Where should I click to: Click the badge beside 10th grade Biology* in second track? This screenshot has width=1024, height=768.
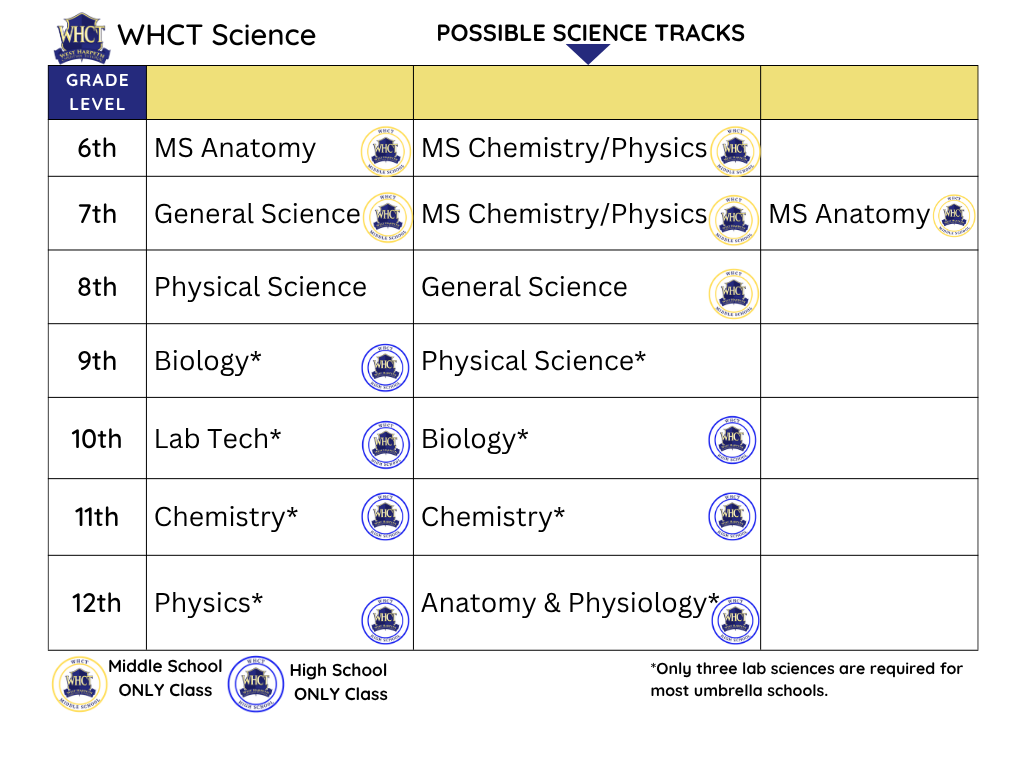(733, 440)
